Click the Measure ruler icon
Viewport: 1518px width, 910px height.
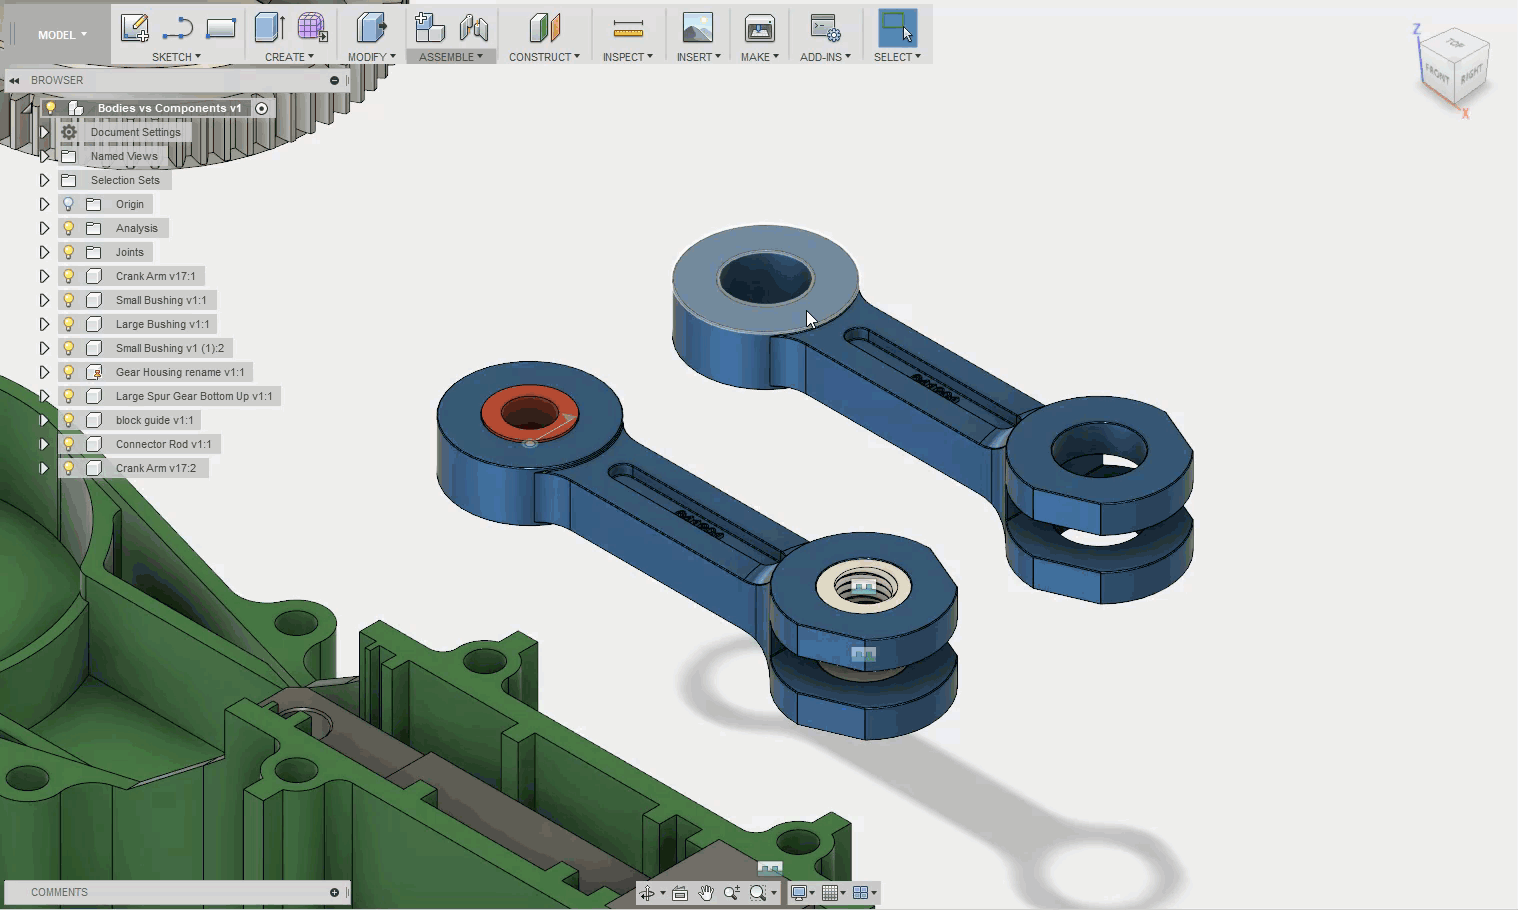tap(627, 28)
